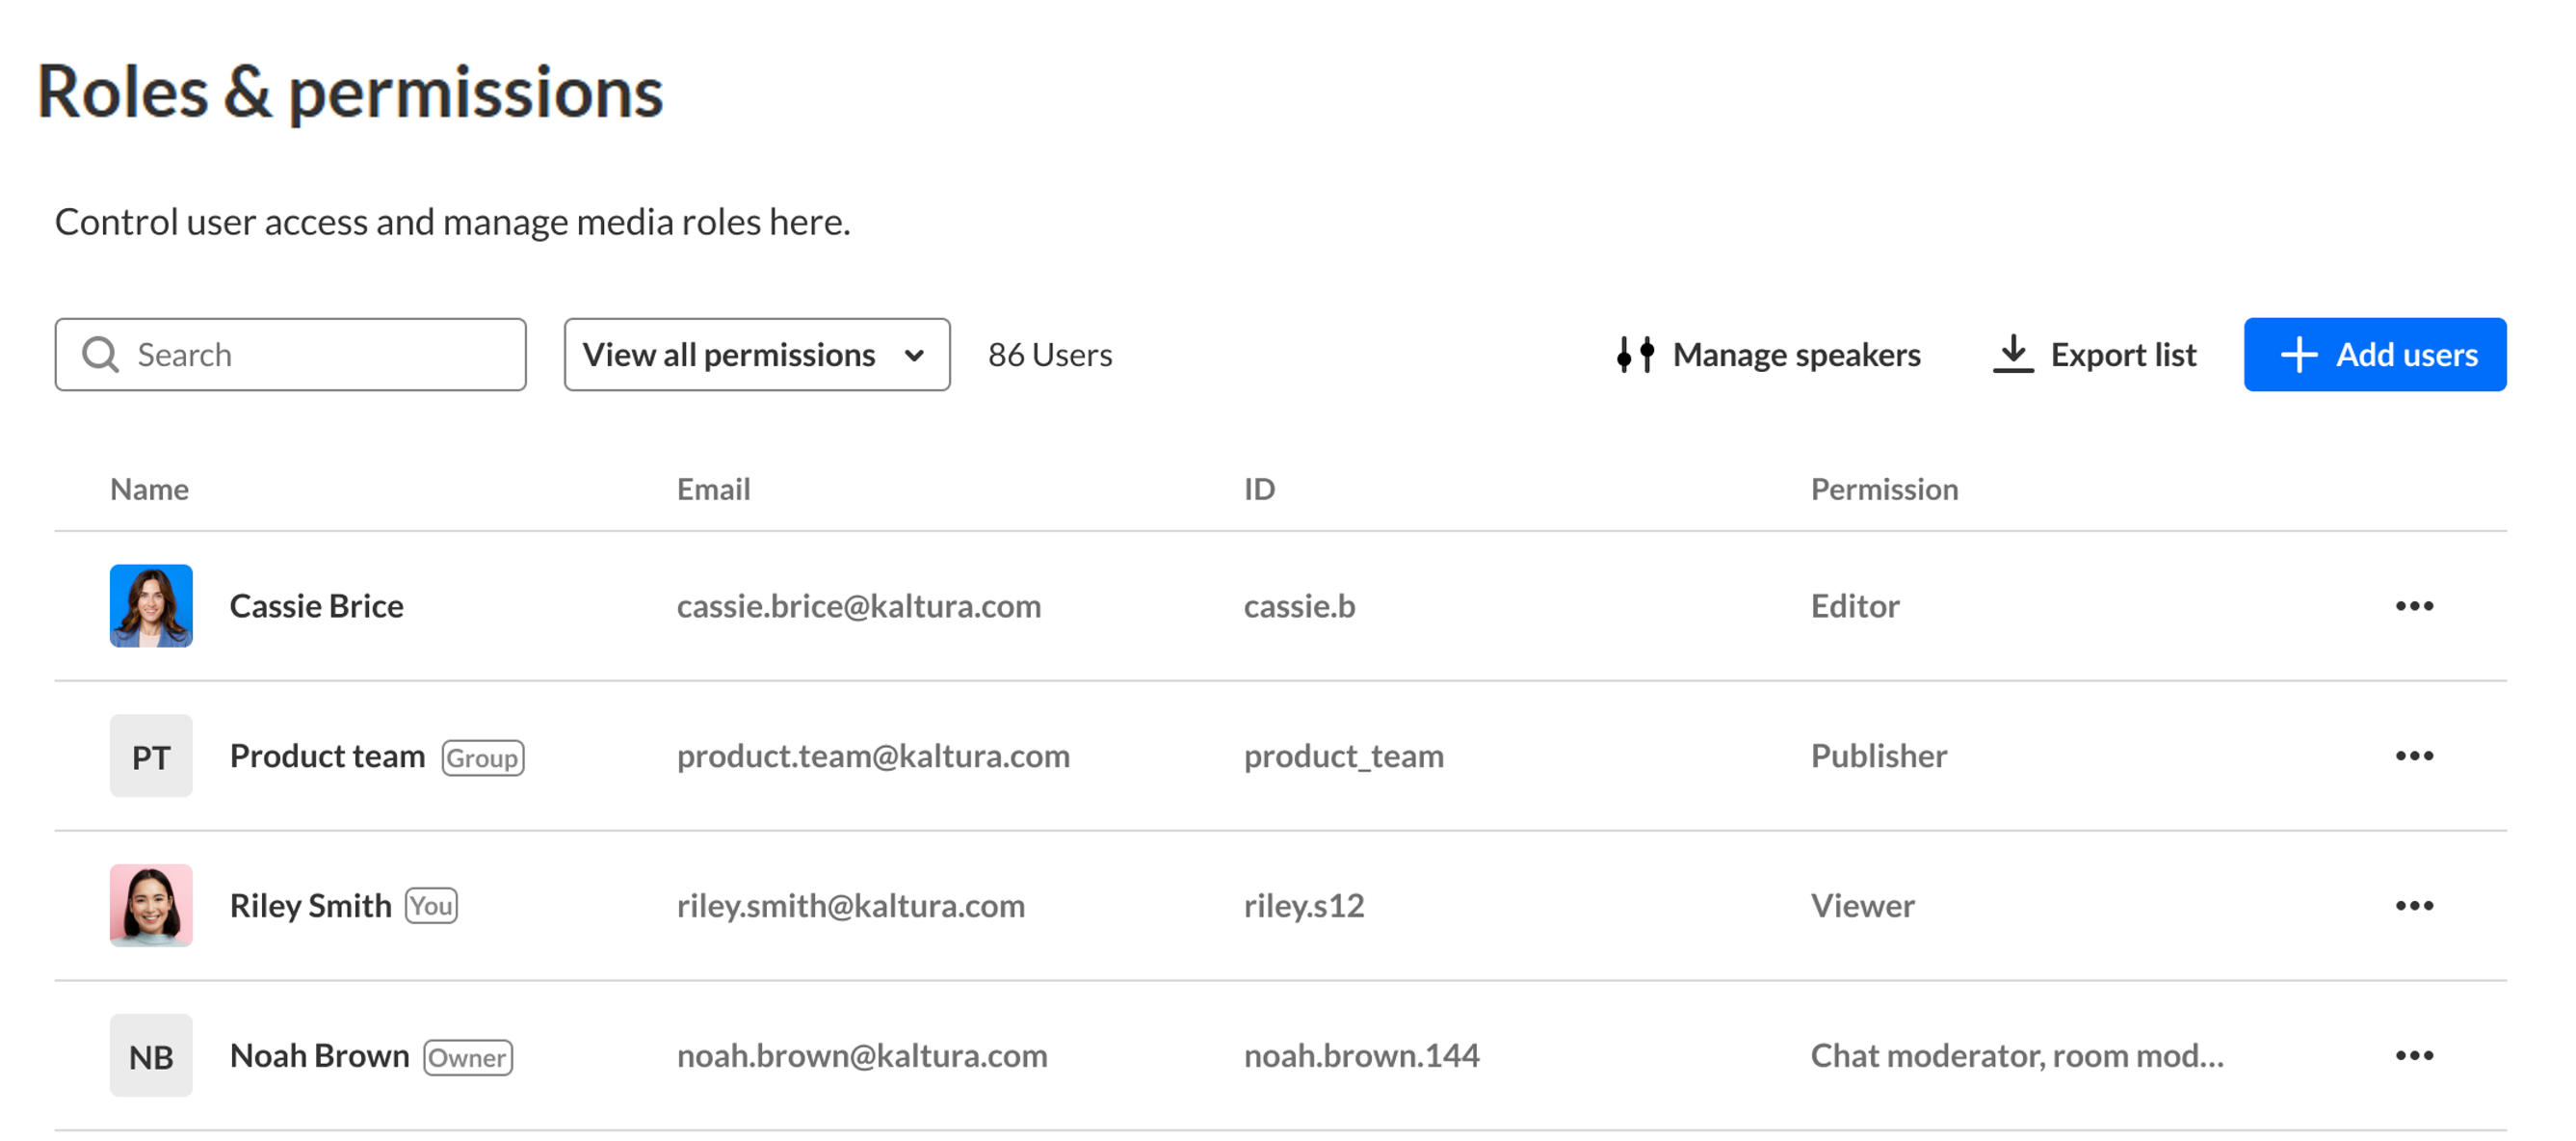Image resolution: width=2576 pixels, height=1141 pixels.
Task: Open more options for Cassie Brice
Action: click(x=2413, y=606)
